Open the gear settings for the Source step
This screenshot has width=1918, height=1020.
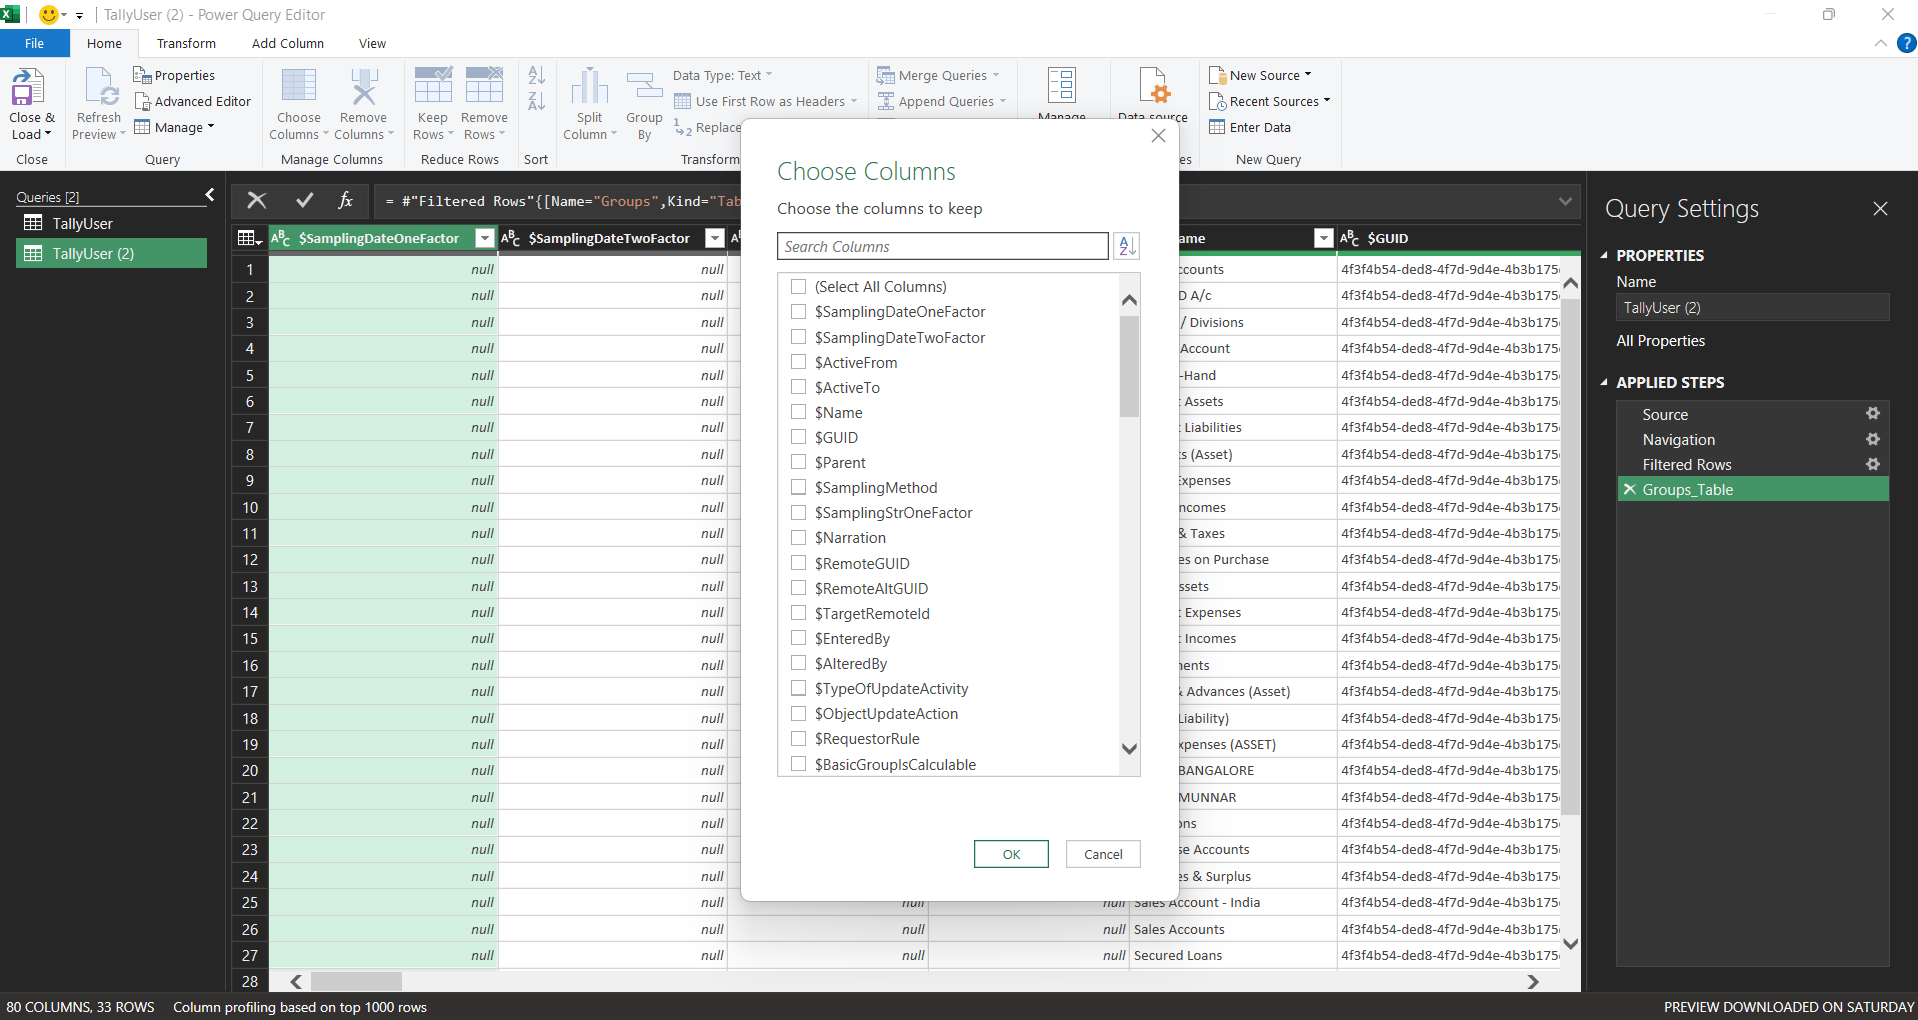click(x=1872, y=414)
